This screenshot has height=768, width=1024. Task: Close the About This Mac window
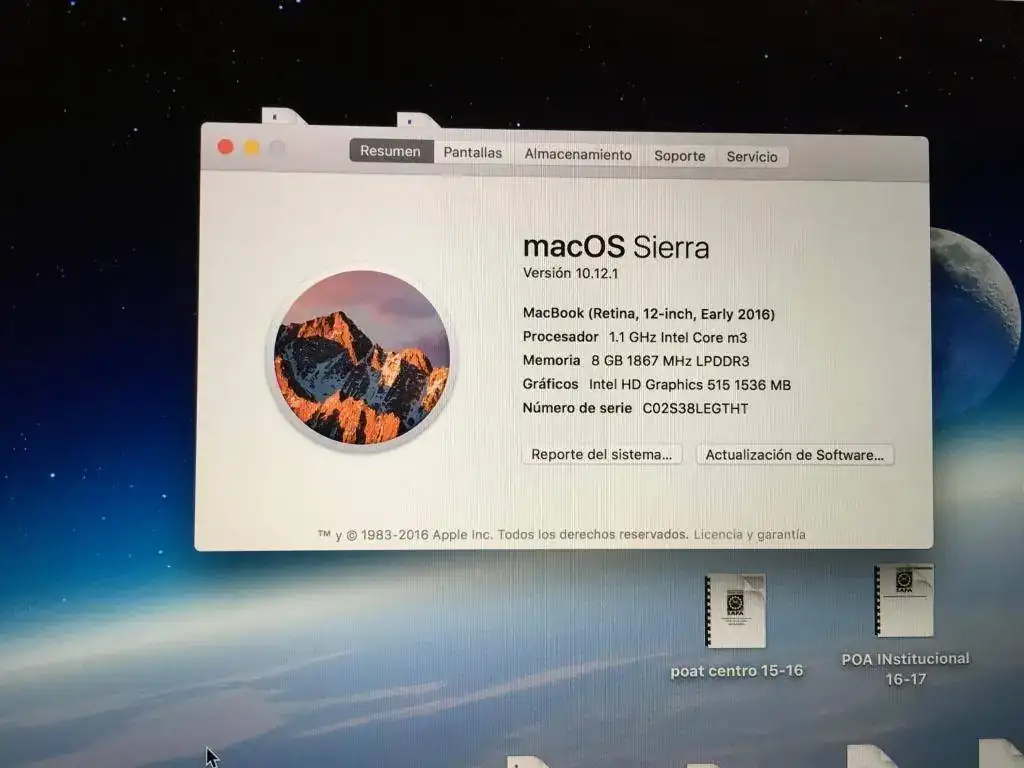pos(226,147)
